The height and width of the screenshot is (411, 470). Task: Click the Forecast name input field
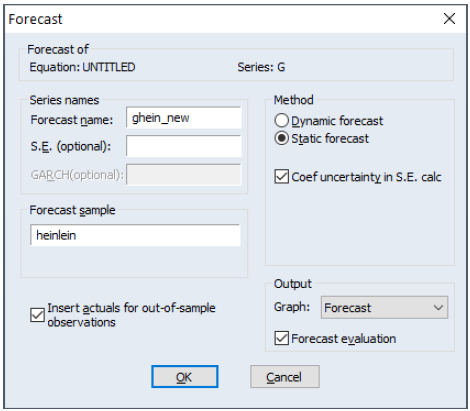coord(184,118)
